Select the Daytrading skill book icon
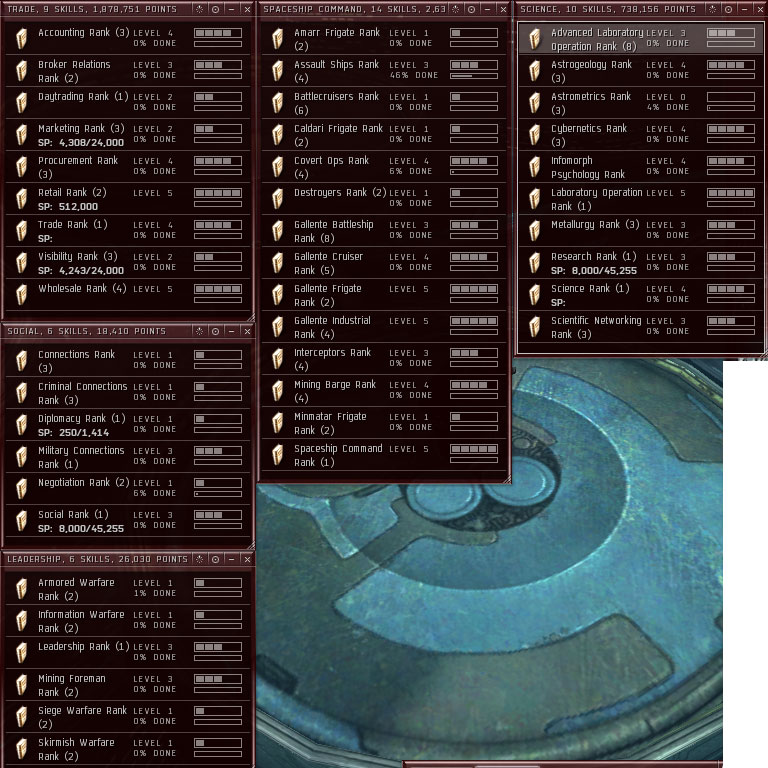 pos(21,102)
